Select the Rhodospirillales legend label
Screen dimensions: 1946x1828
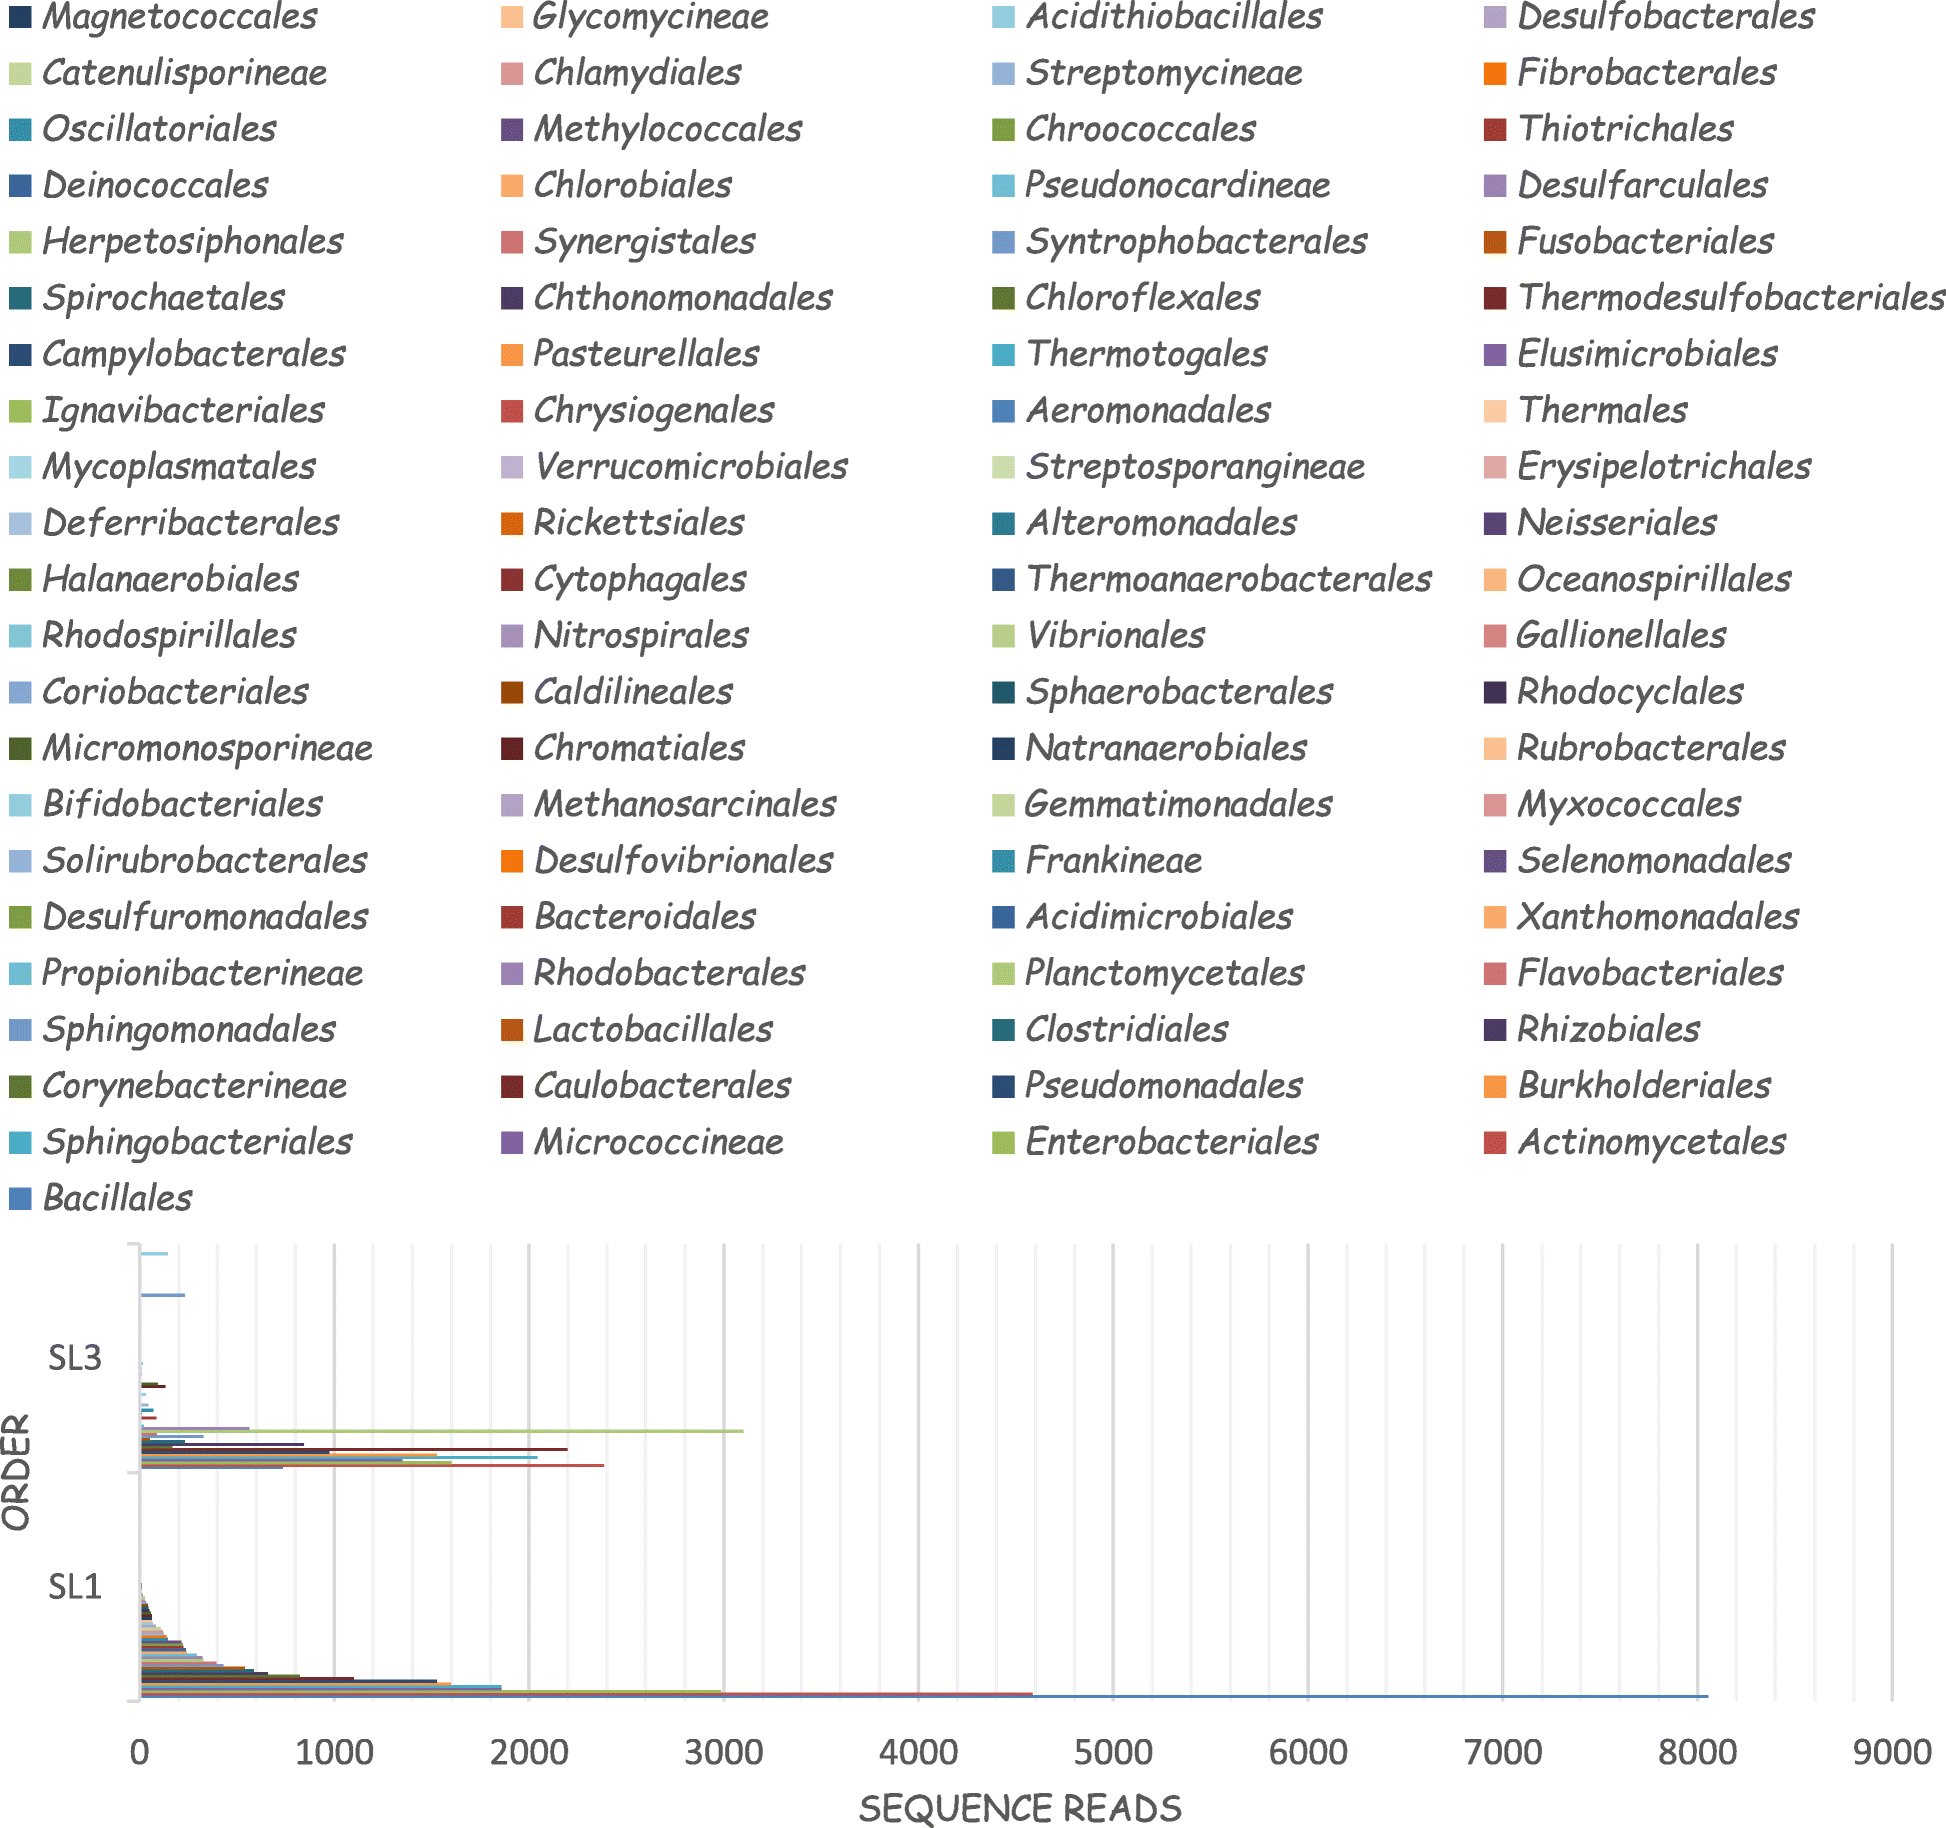169,636
